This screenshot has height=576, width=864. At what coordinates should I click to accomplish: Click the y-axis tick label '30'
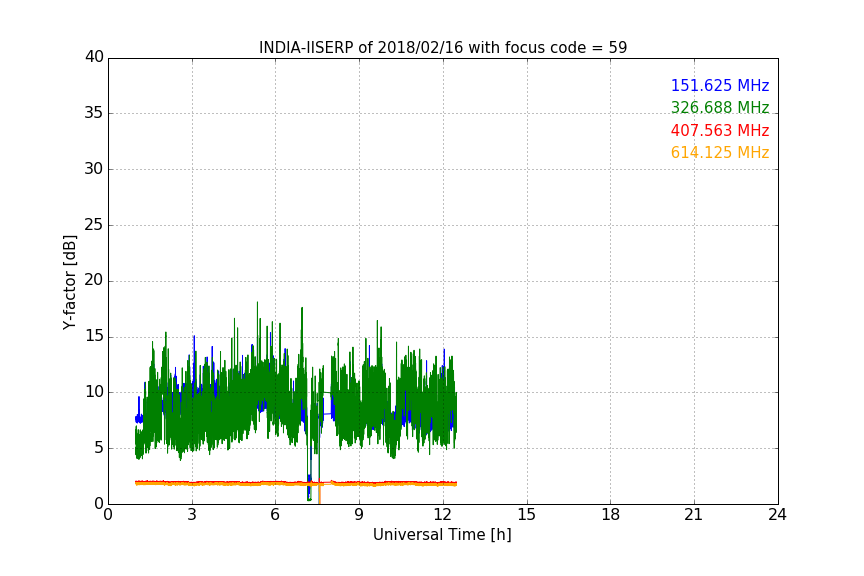click(x=94, y=169)
